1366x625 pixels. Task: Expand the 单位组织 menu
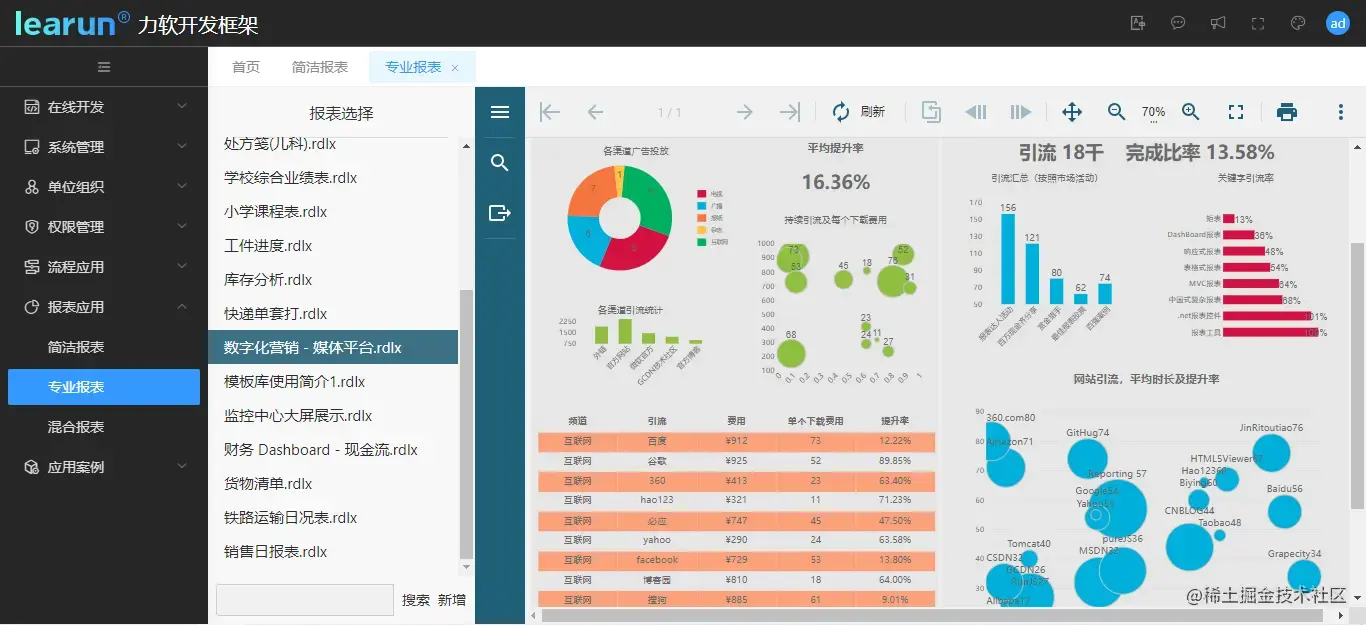coord(104,187)
